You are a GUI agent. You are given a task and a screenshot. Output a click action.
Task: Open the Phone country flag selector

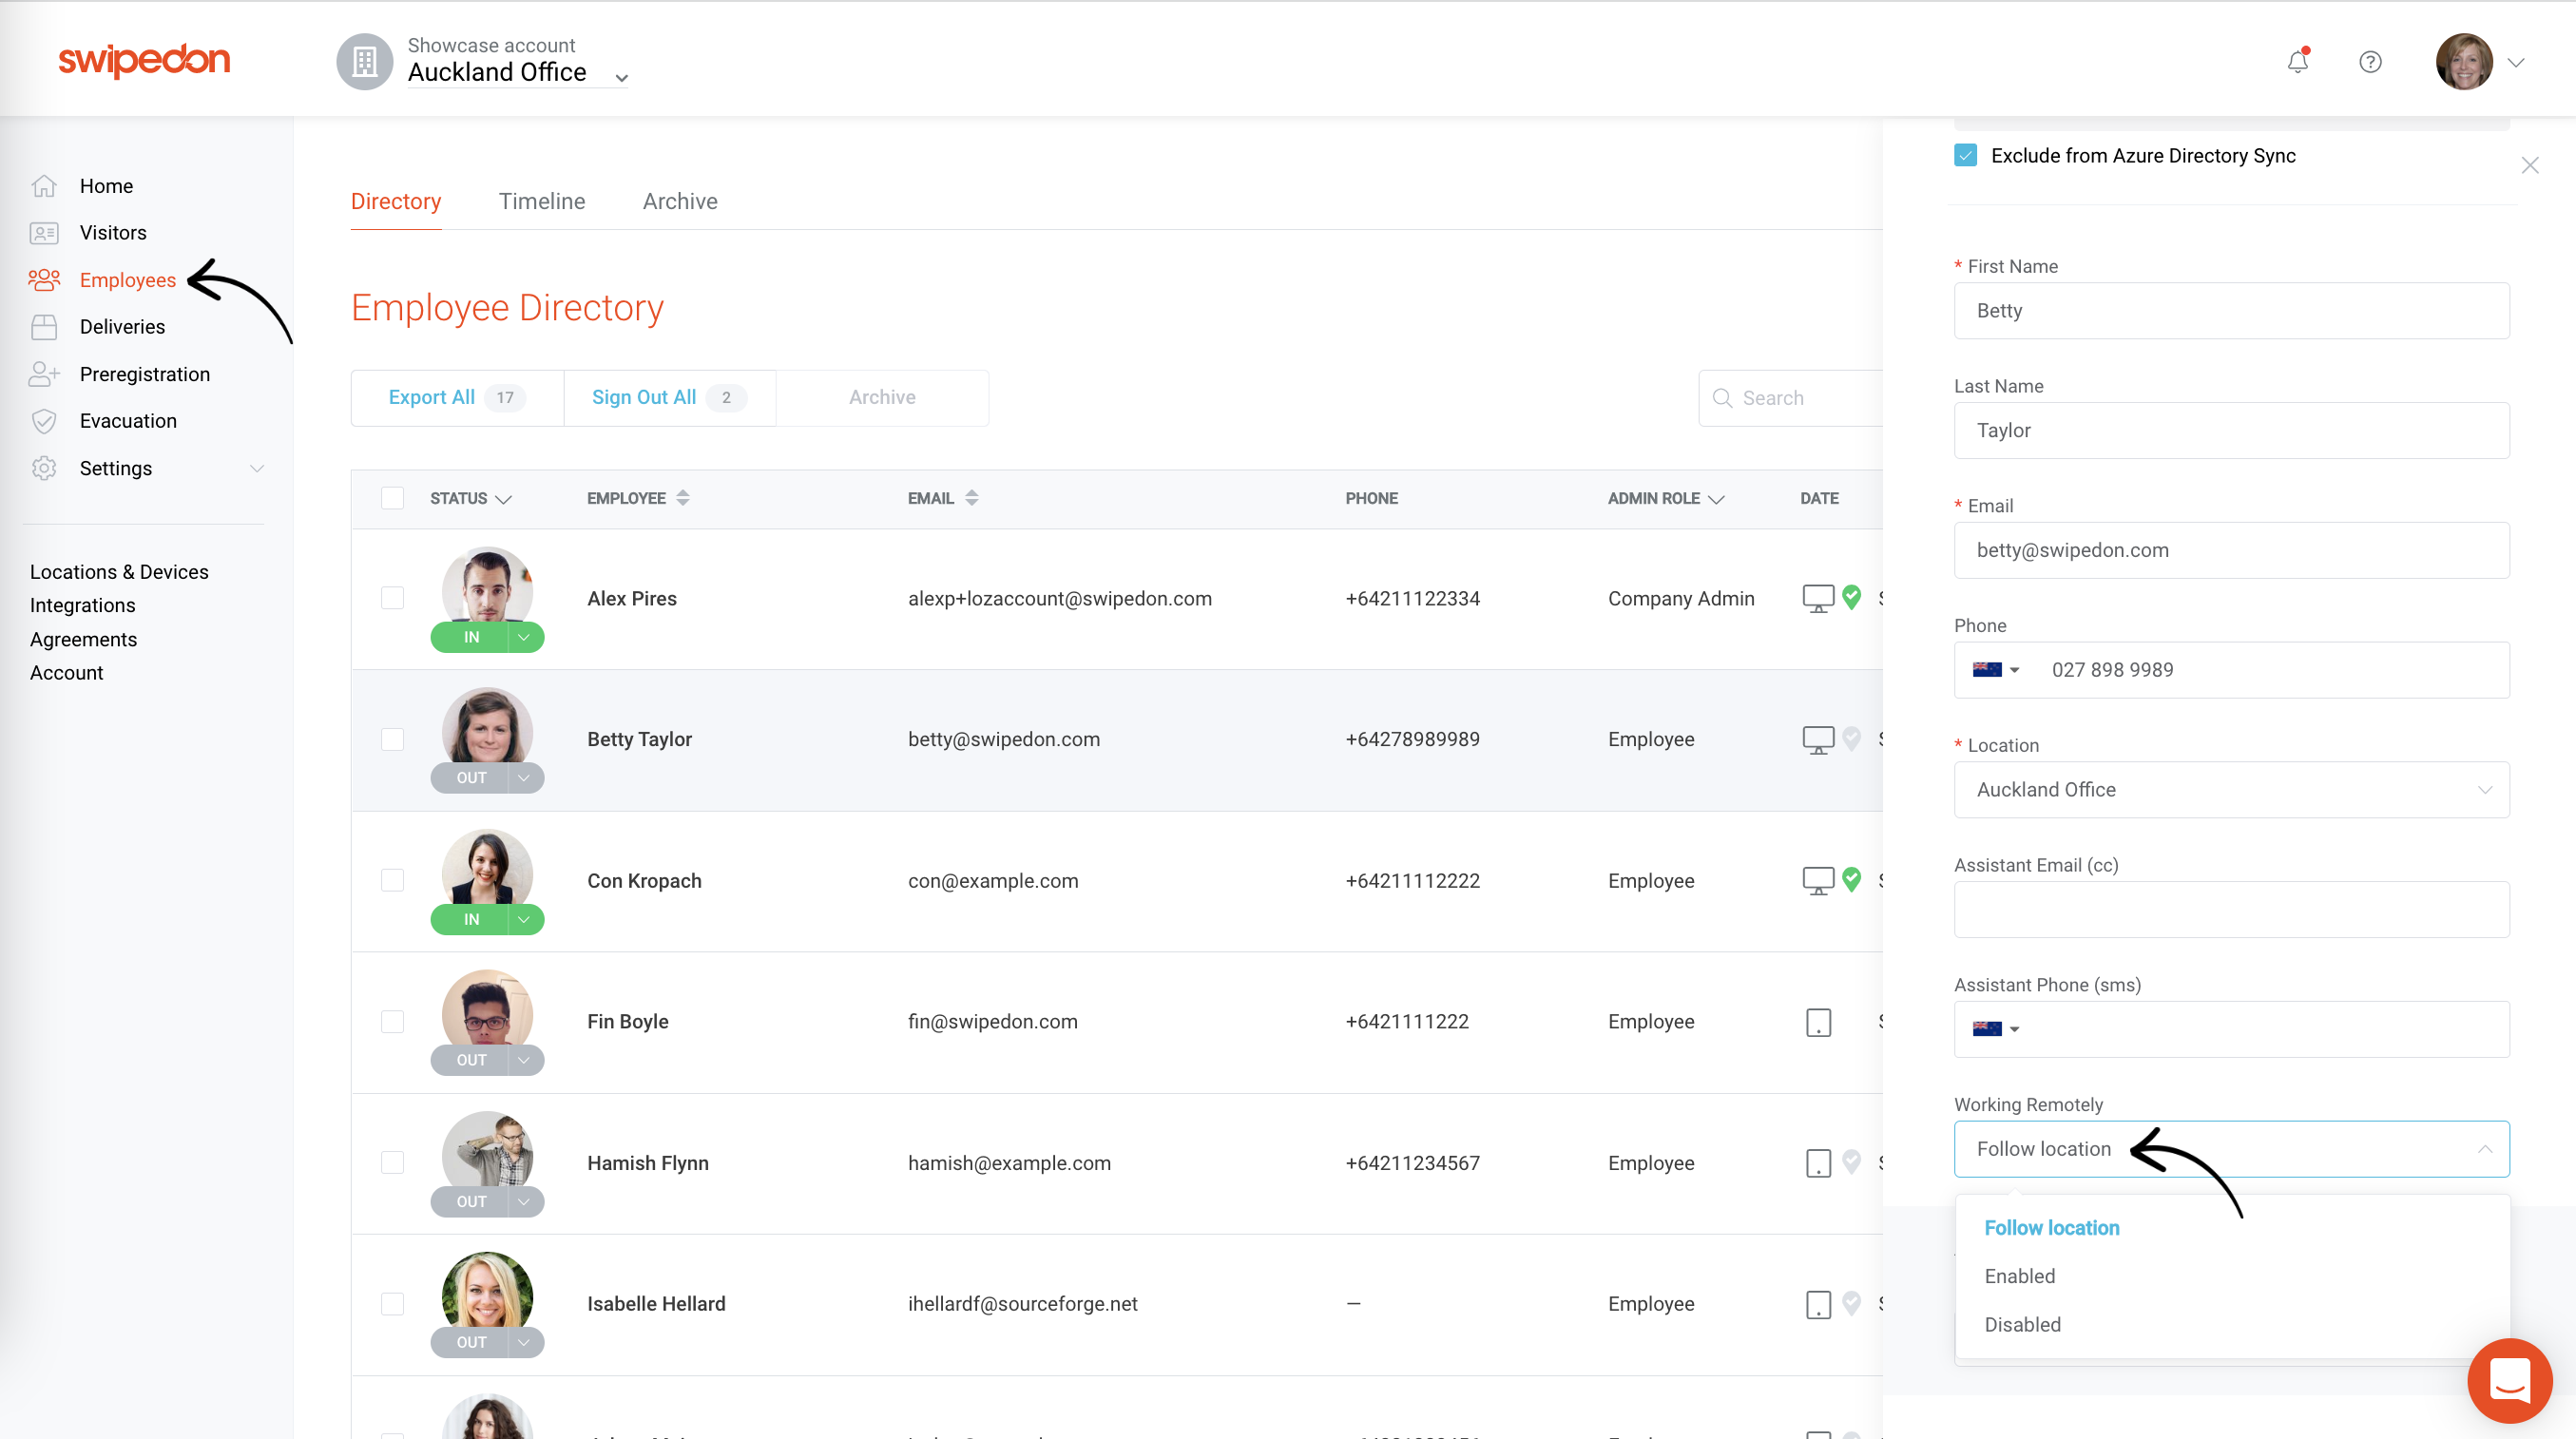[1995, 670]
